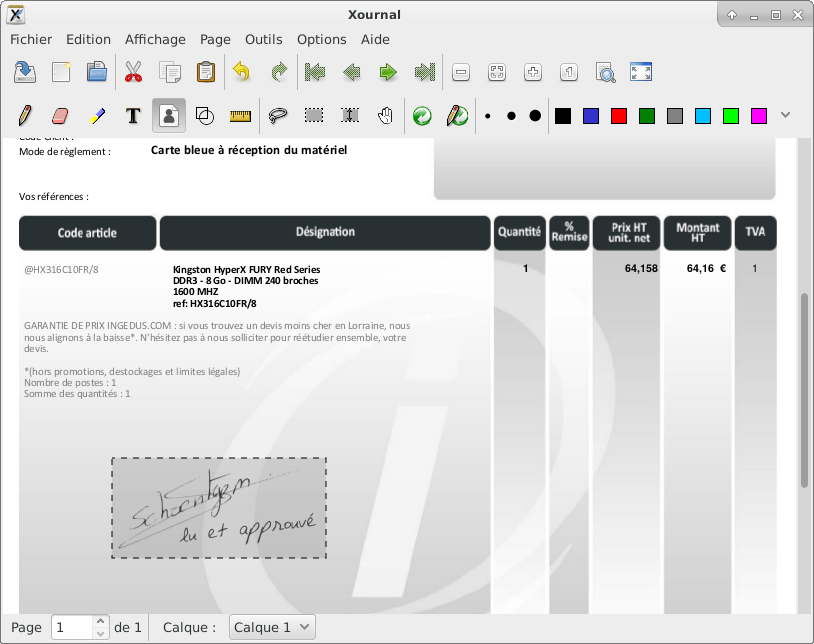Select the Pencil drawing tool

[x=24, y=115]
